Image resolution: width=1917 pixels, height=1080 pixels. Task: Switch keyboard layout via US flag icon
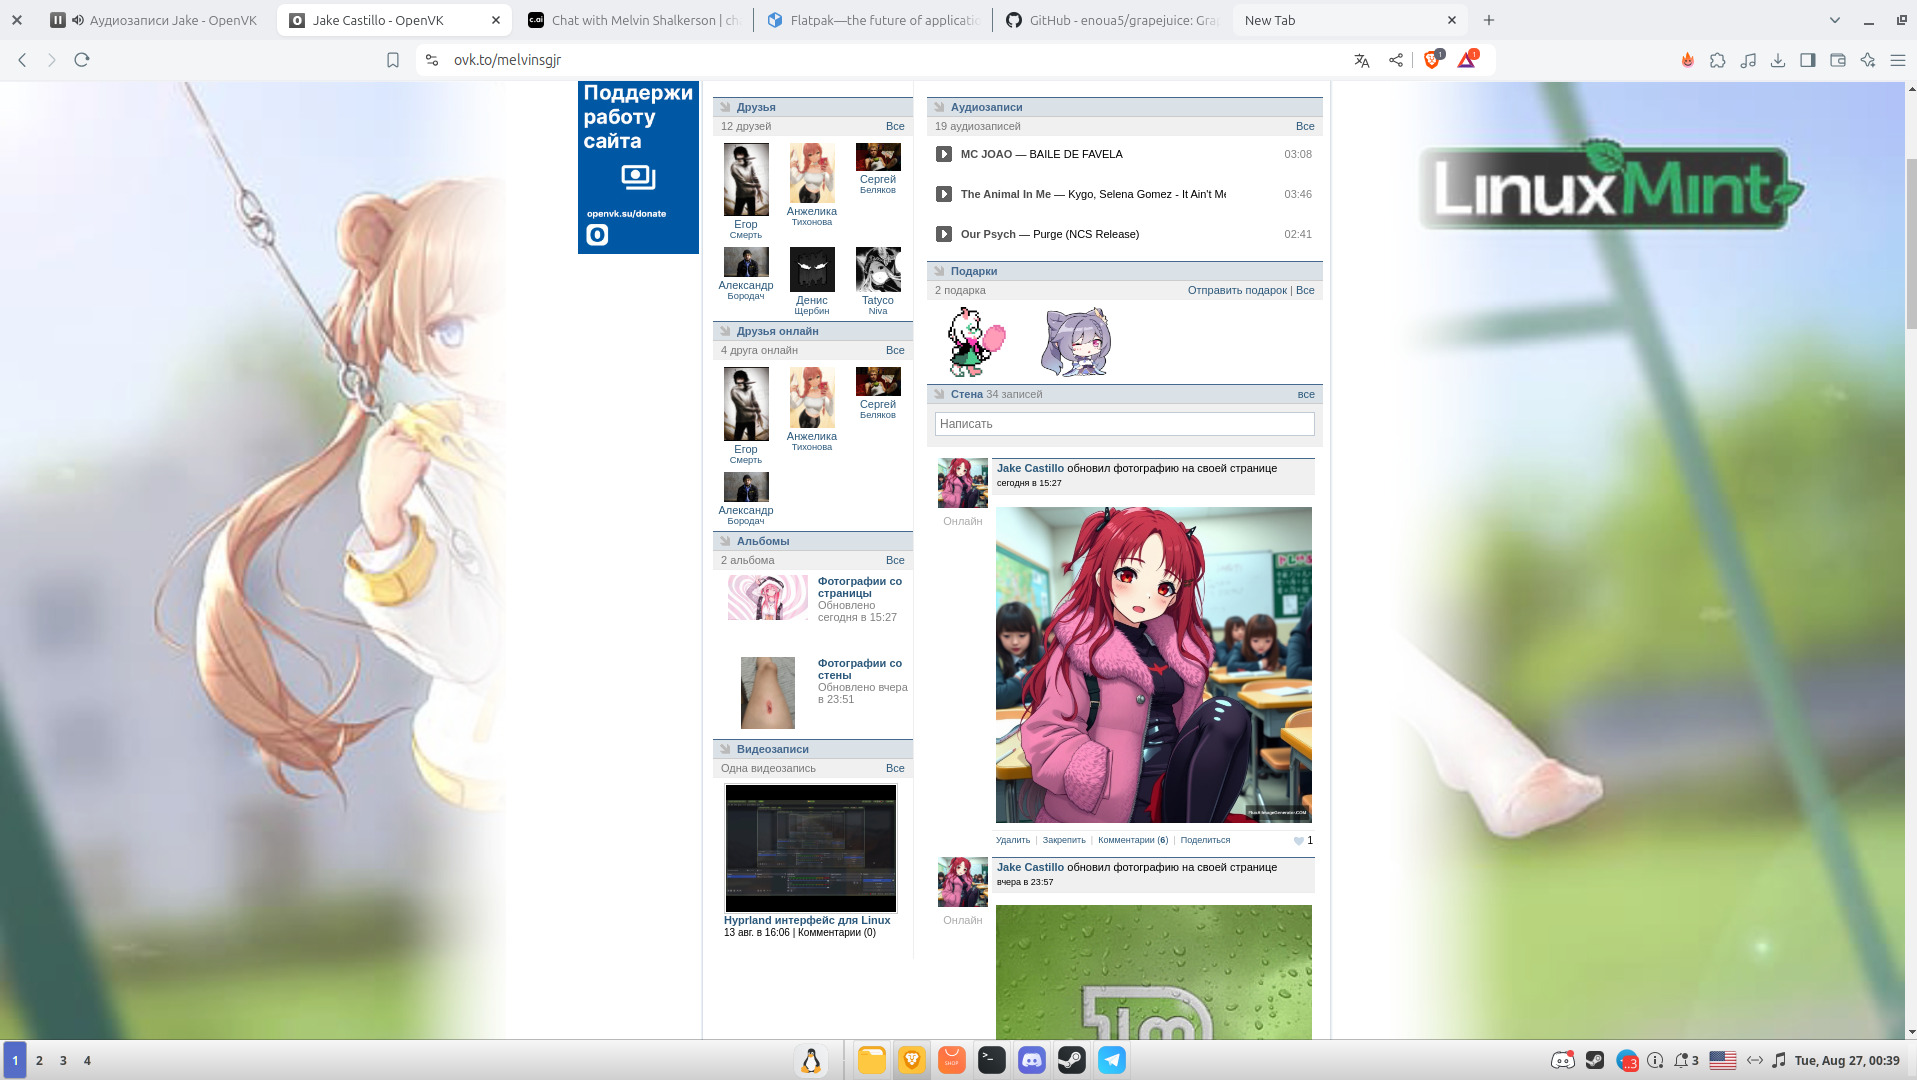click(x=1723, y=1060)
